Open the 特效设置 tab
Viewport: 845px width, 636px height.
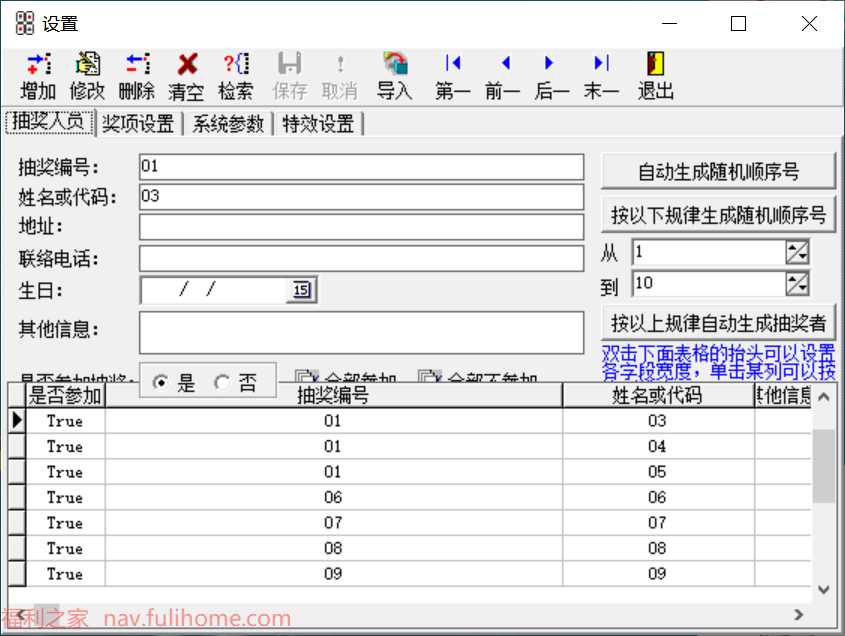click(x=318, y=124)
